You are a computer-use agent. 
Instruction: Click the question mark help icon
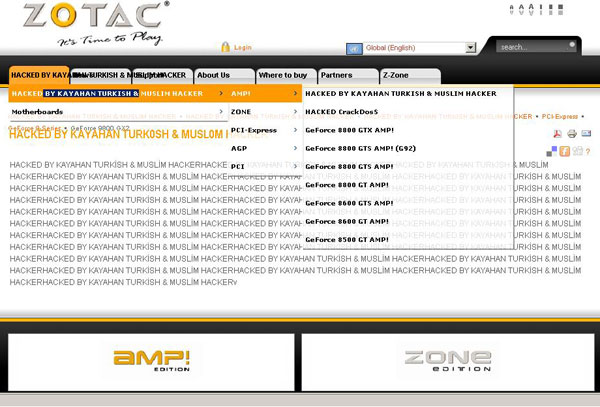[x=588, y=151]
